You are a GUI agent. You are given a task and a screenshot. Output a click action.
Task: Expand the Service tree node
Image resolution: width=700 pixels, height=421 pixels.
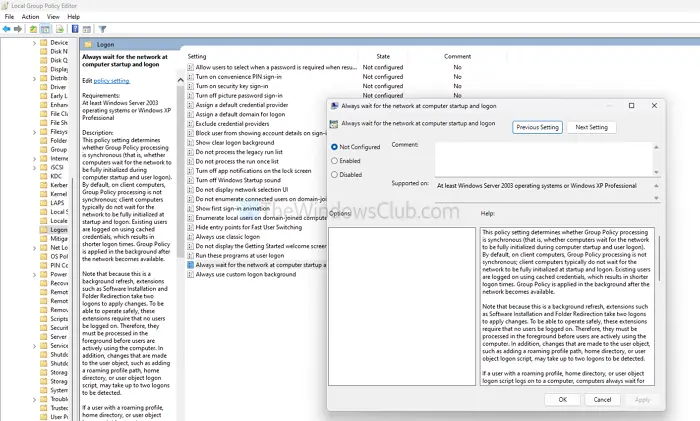[x=34, y=346]
